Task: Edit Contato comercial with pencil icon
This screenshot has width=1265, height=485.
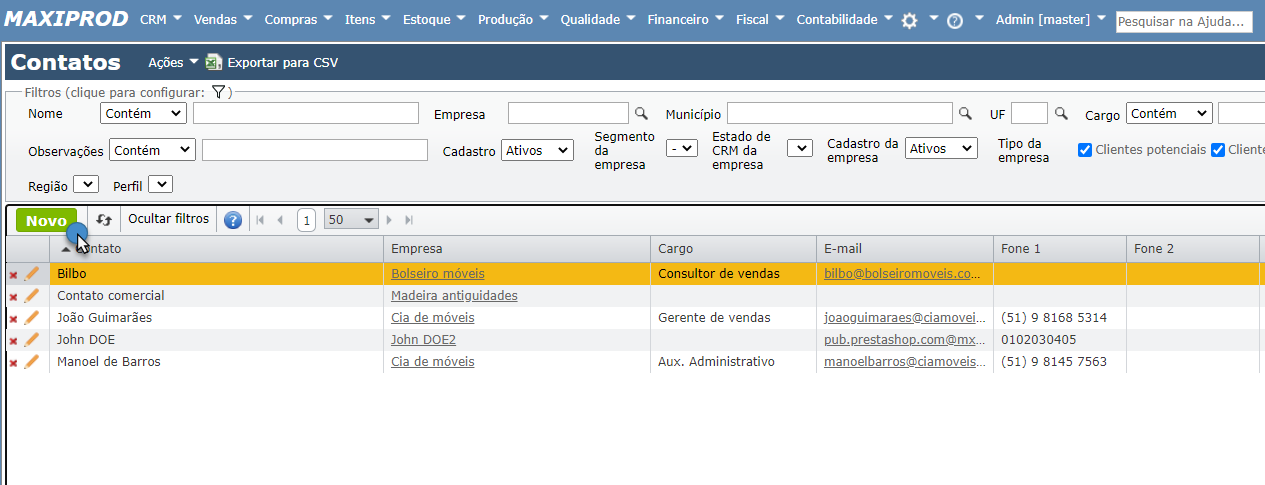Action: (32, 296)
